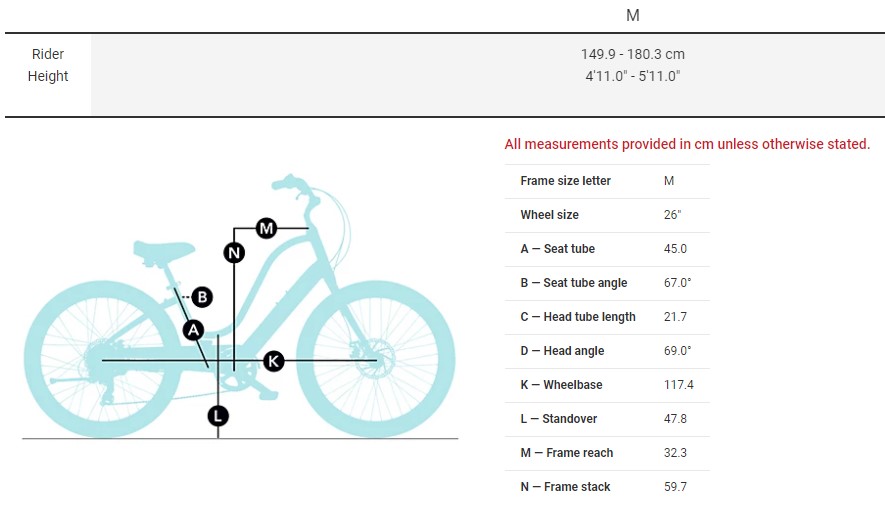Image resolution: width=885 pixels, height=517 pixels.
Task: Click the K — Wheelbase row label
Action: [x=561, y=385]
